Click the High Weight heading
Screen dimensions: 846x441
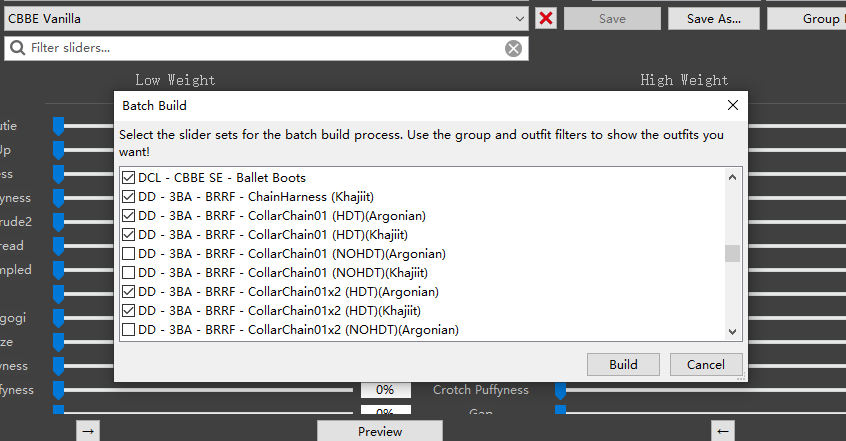click(684, 80)
